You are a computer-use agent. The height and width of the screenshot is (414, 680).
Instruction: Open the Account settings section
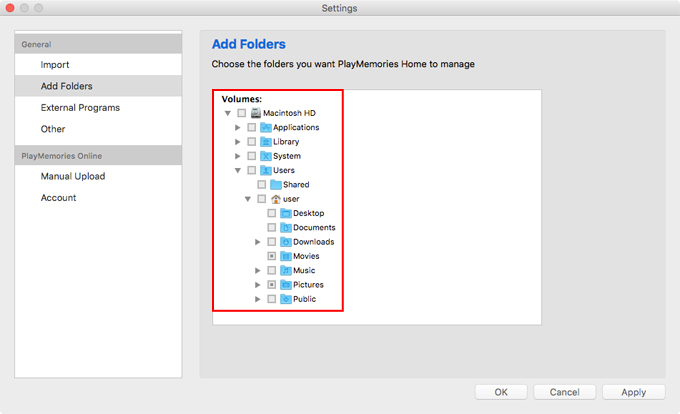98,198
